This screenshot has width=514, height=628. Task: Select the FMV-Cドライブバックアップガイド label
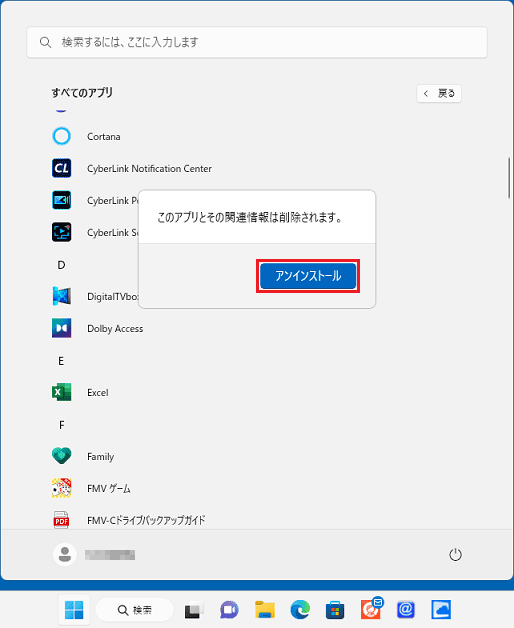(x=146, y=520)
